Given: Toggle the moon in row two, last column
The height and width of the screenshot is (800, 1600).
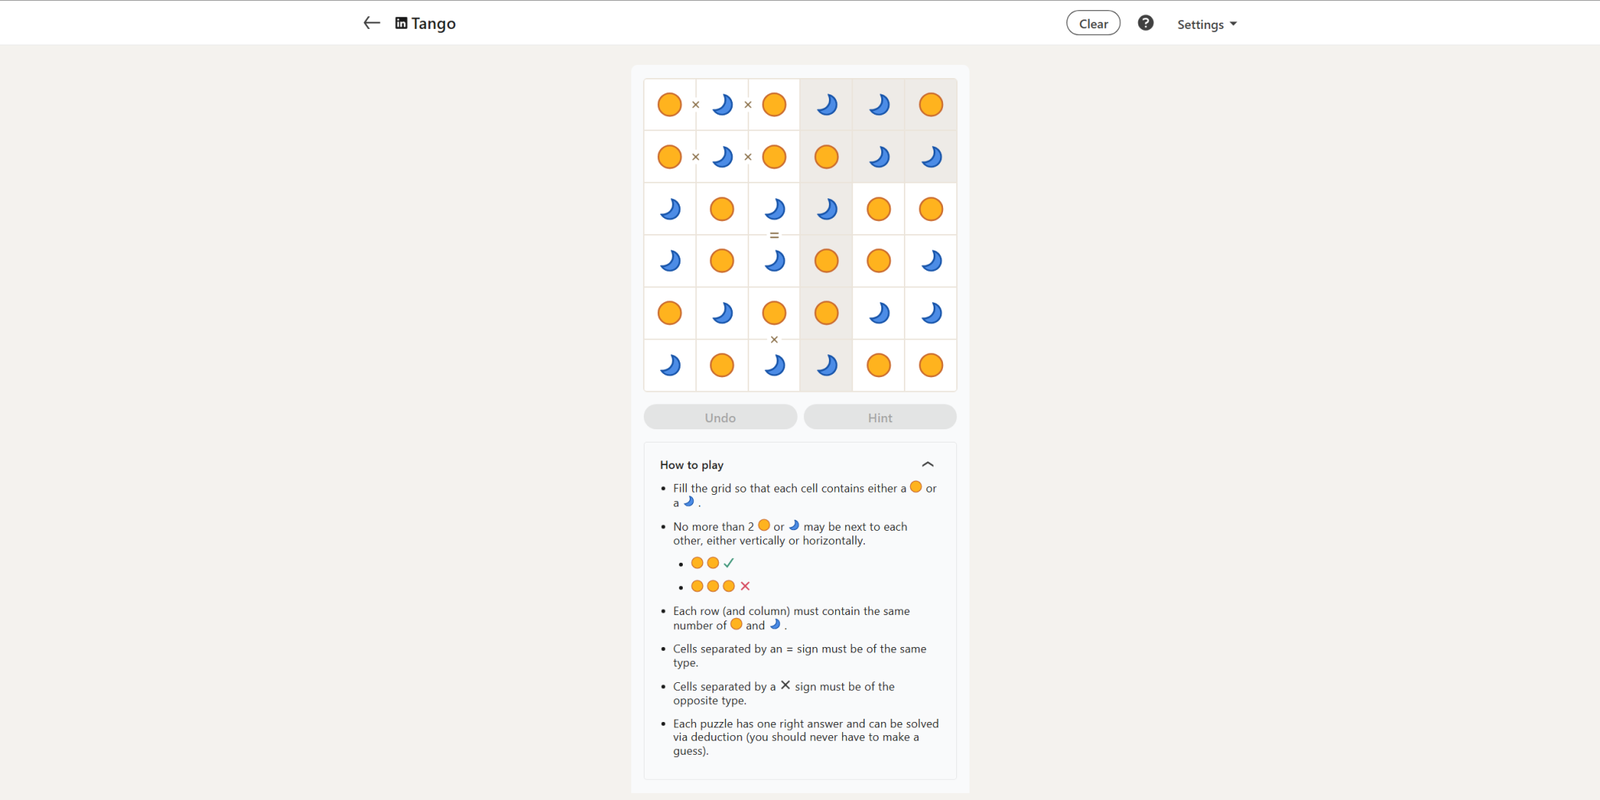Looking at the screenshot, I should click(x=931, y=157).
